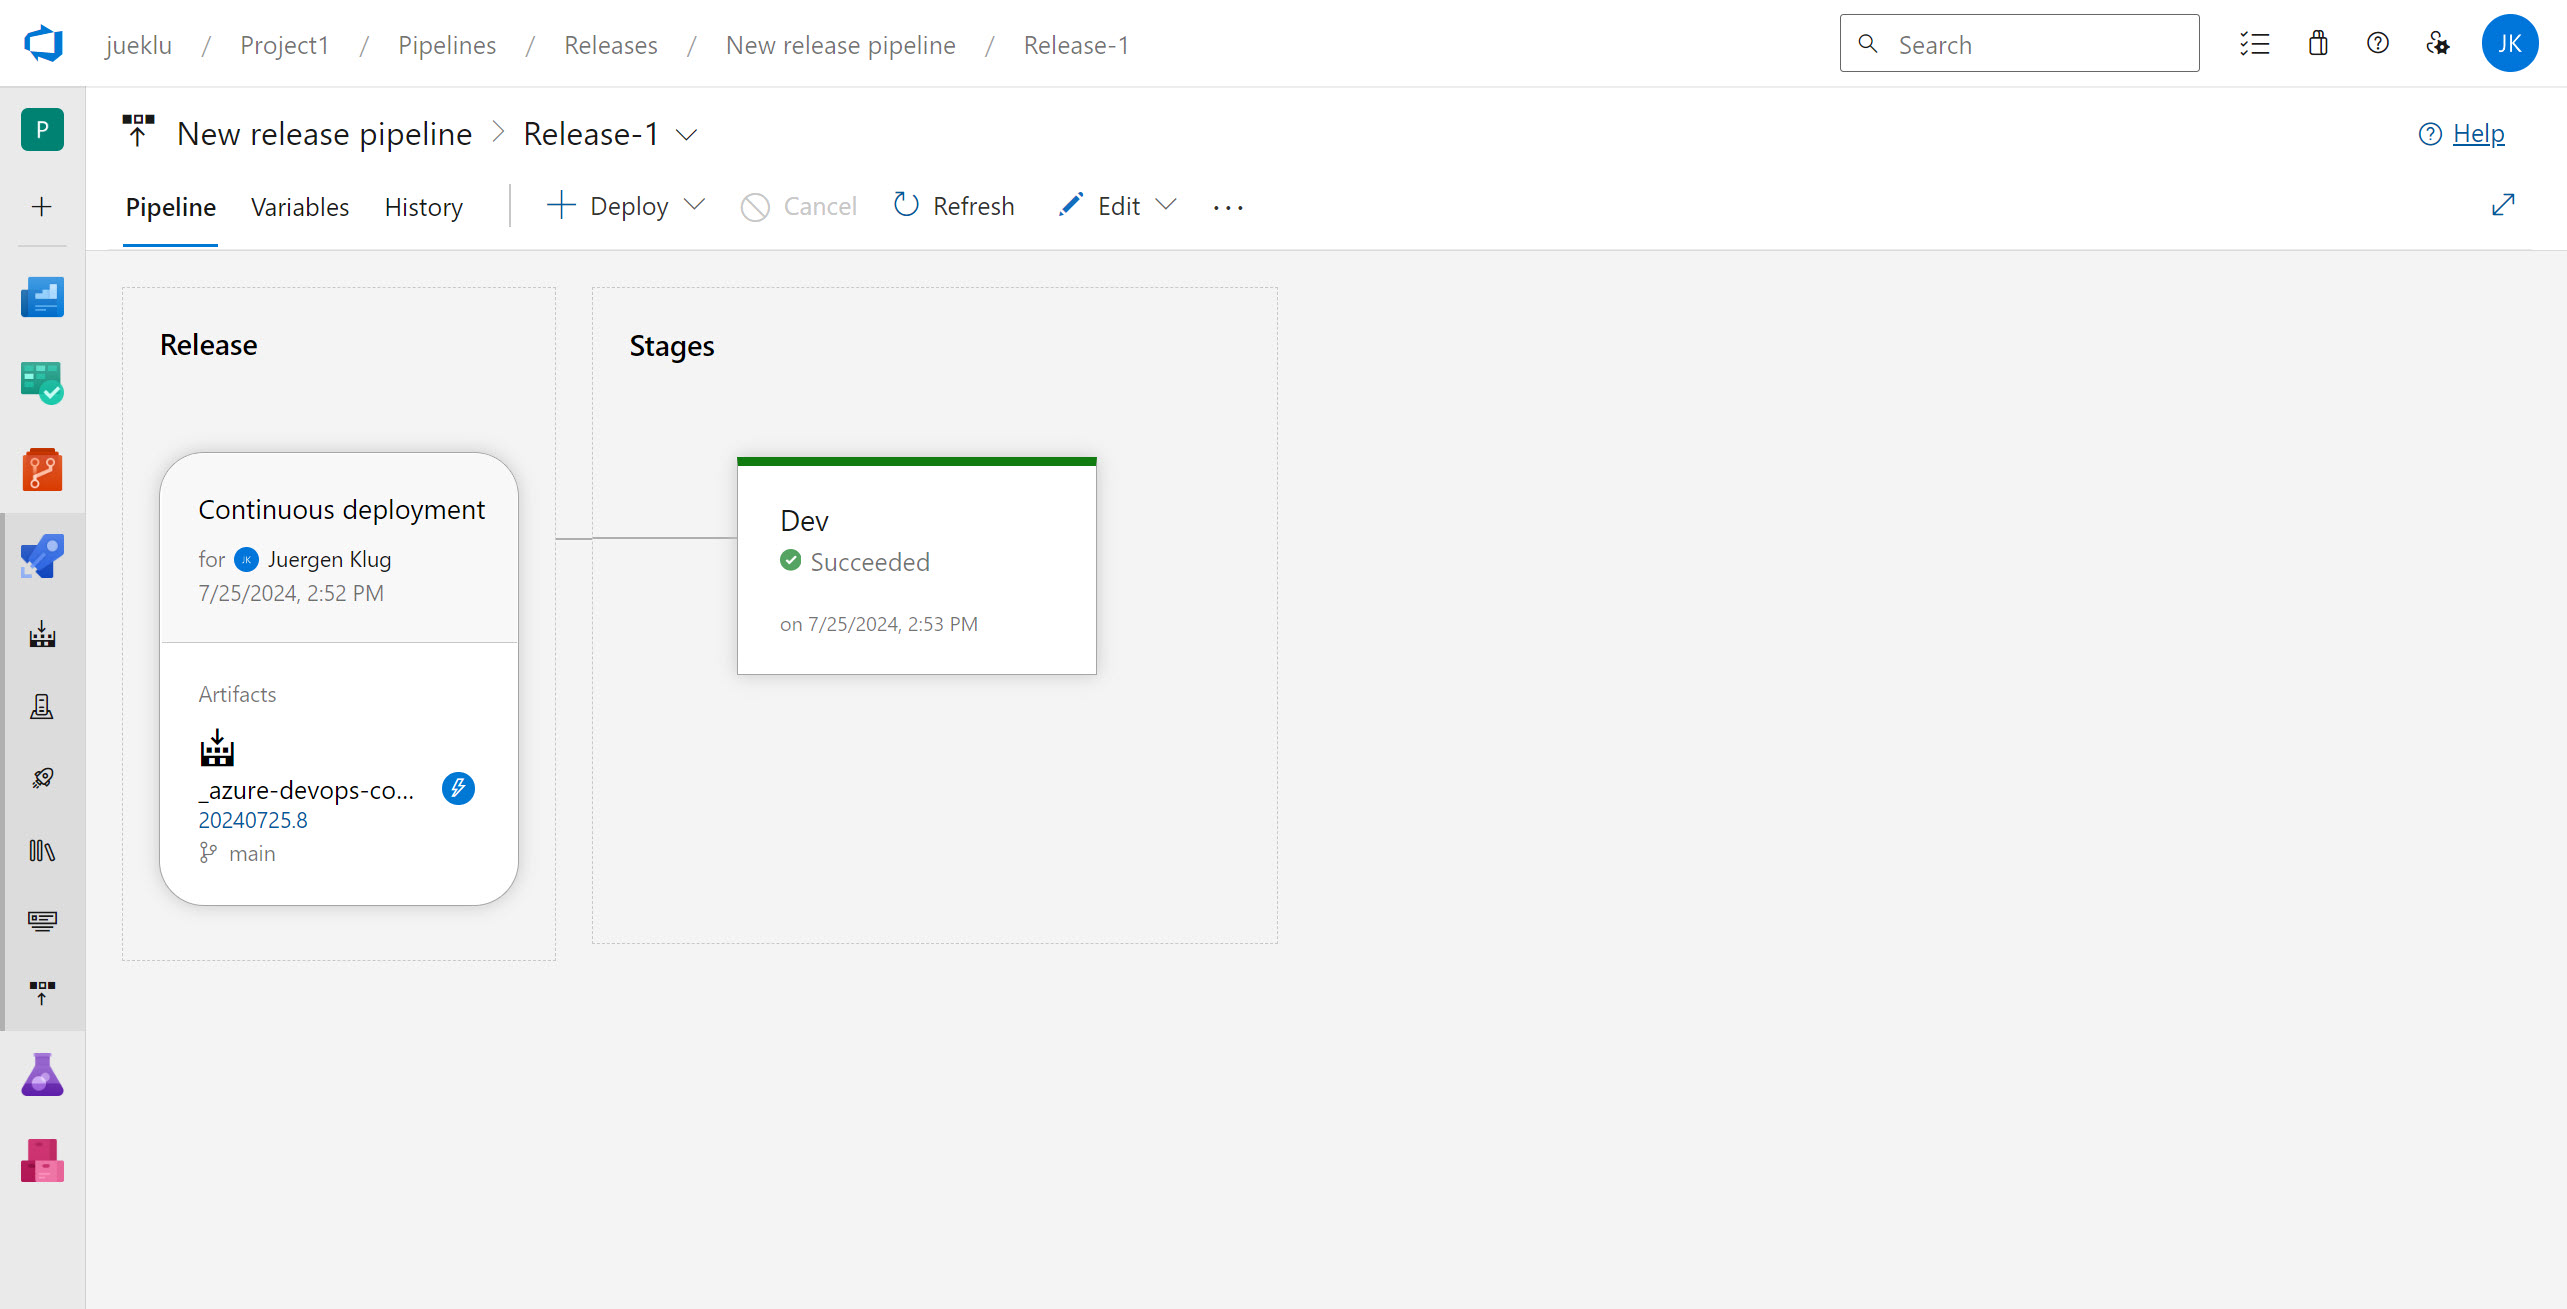
Task: Open build link 20240725.8
Action: pos(253,820)
